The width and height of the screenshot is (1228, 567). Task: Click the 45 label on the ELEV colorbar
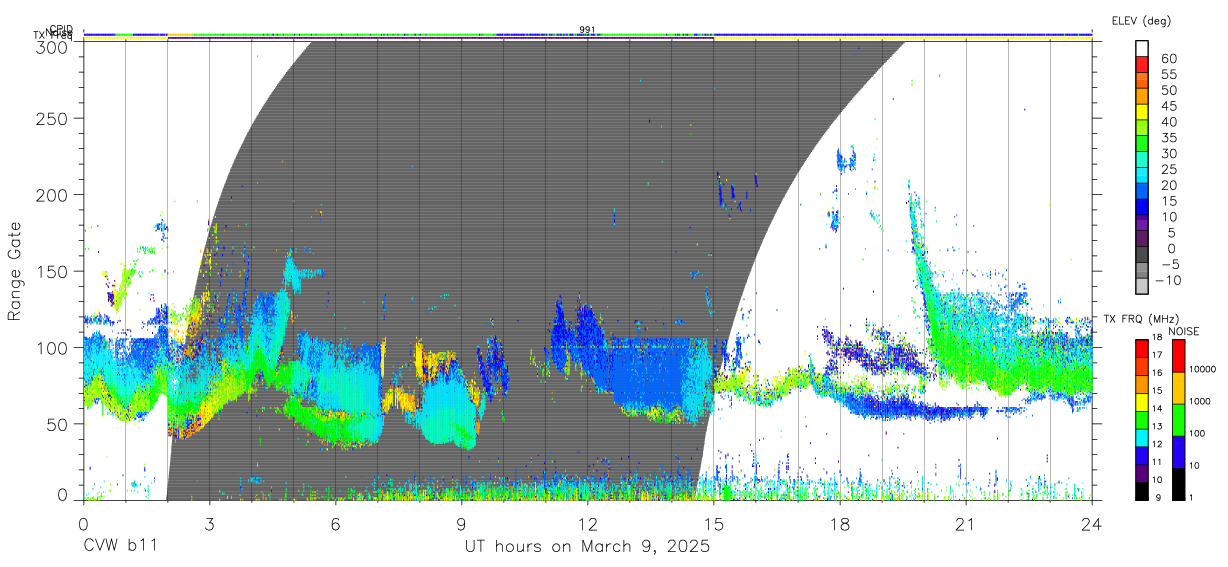coord(1169,105)
